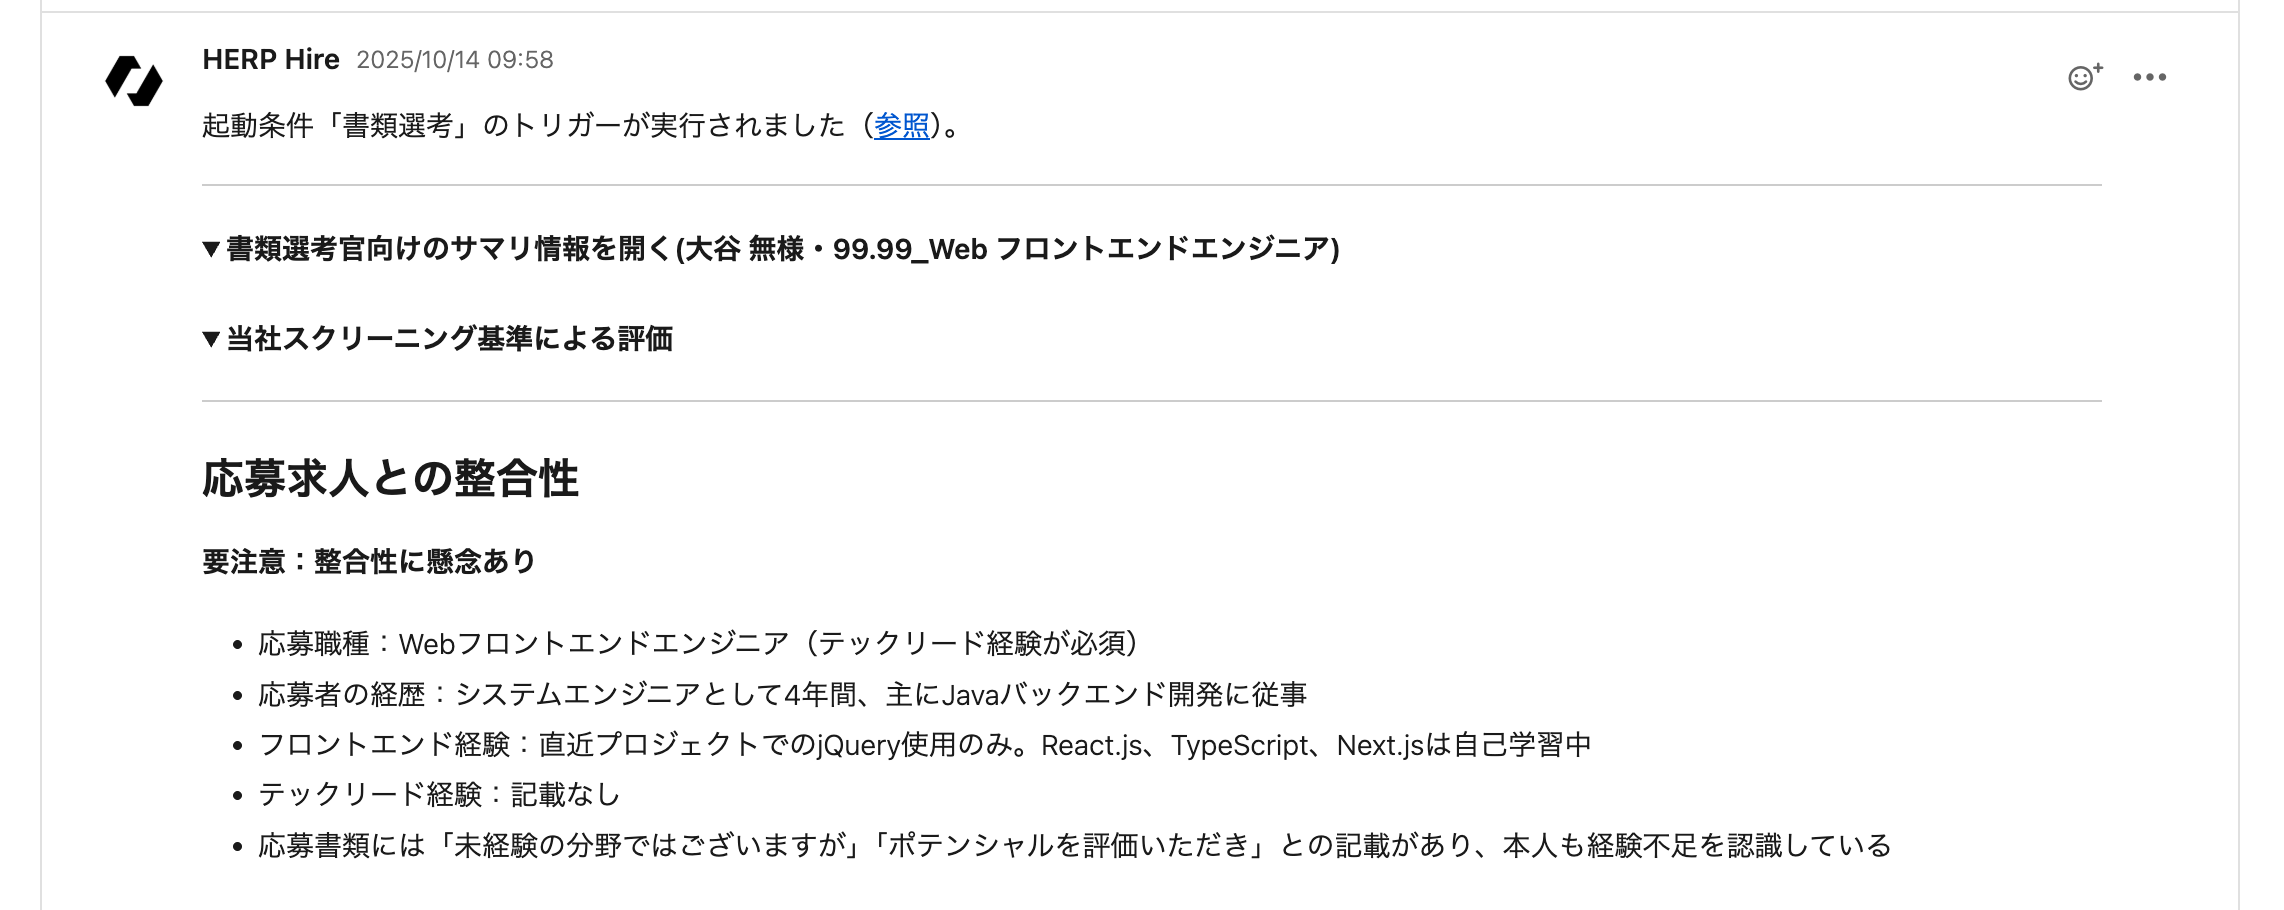Click the divider above the 応募求人との整合性 heading

[1151, 401]
